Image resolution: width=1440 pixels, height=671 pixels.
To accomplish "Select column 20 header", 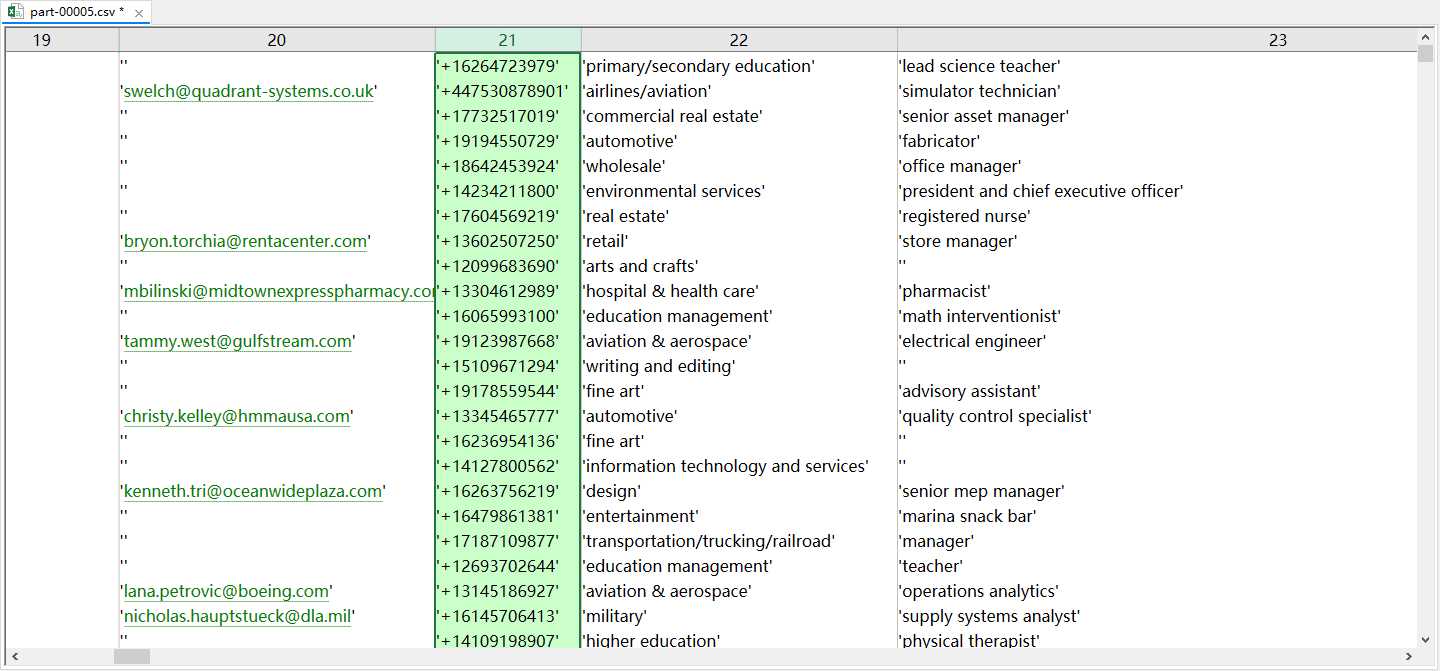I will point(277,40).
